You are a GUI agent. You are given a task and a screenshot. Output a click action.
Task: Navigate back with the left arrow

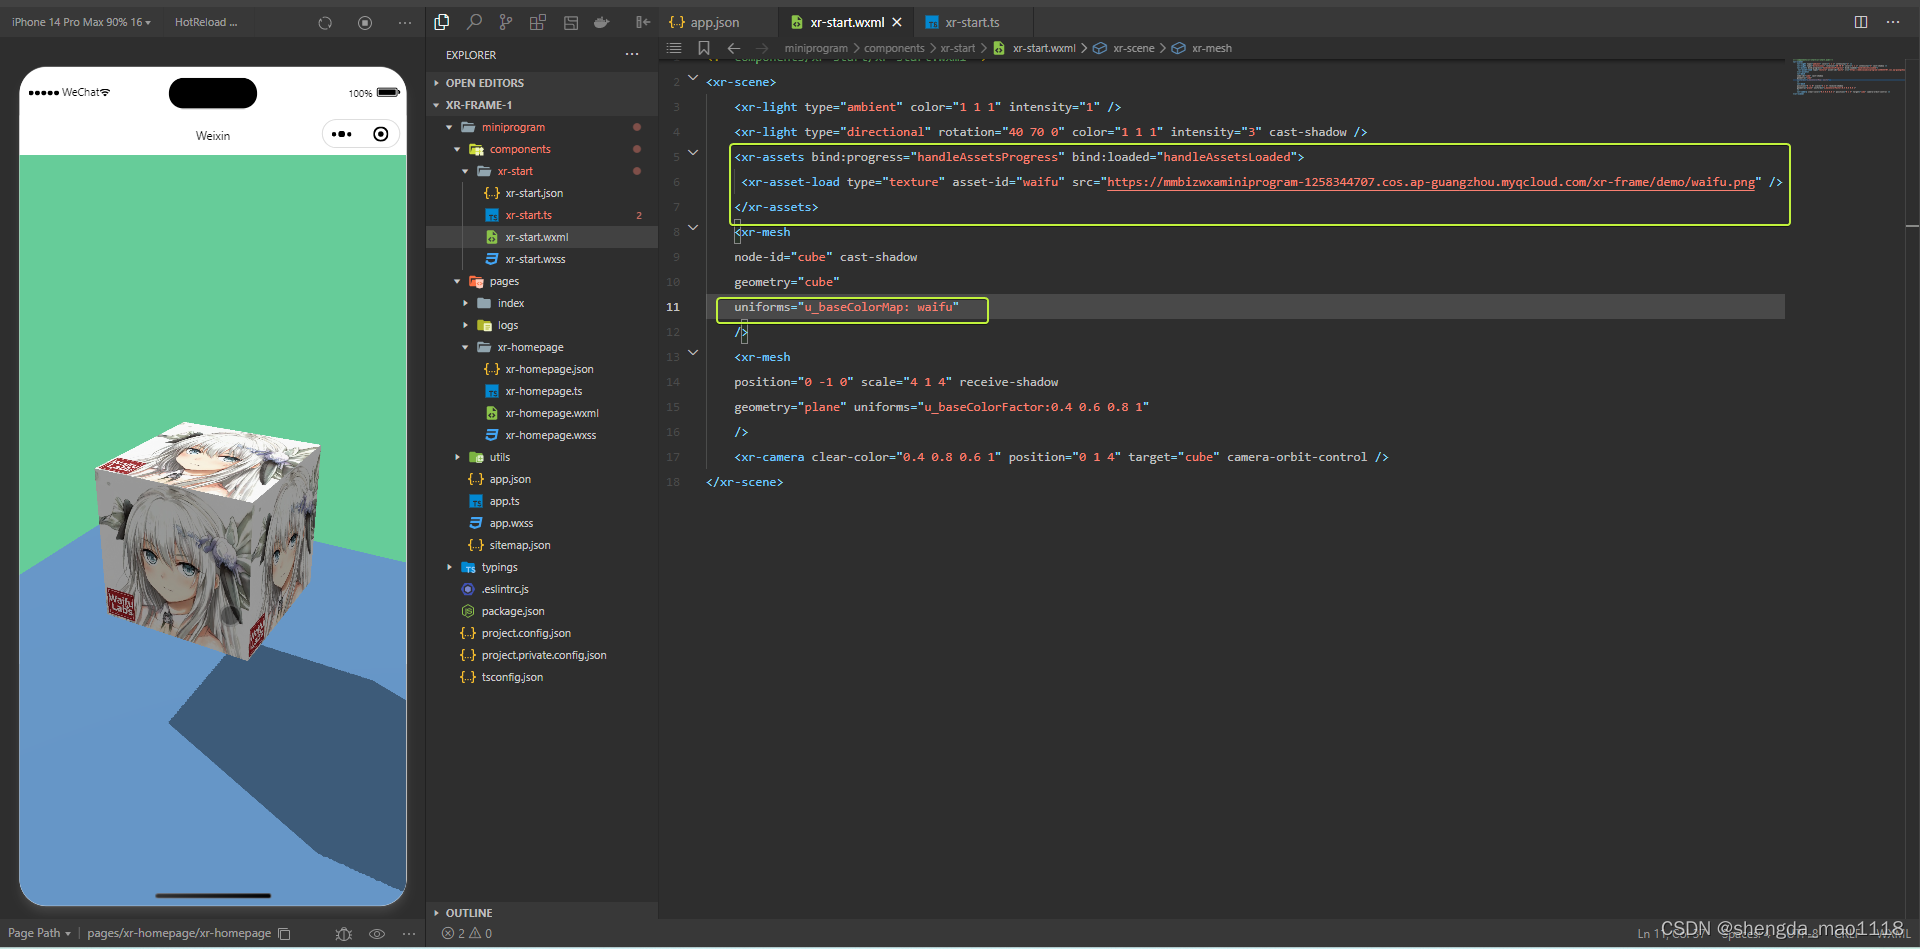[734, 48]
